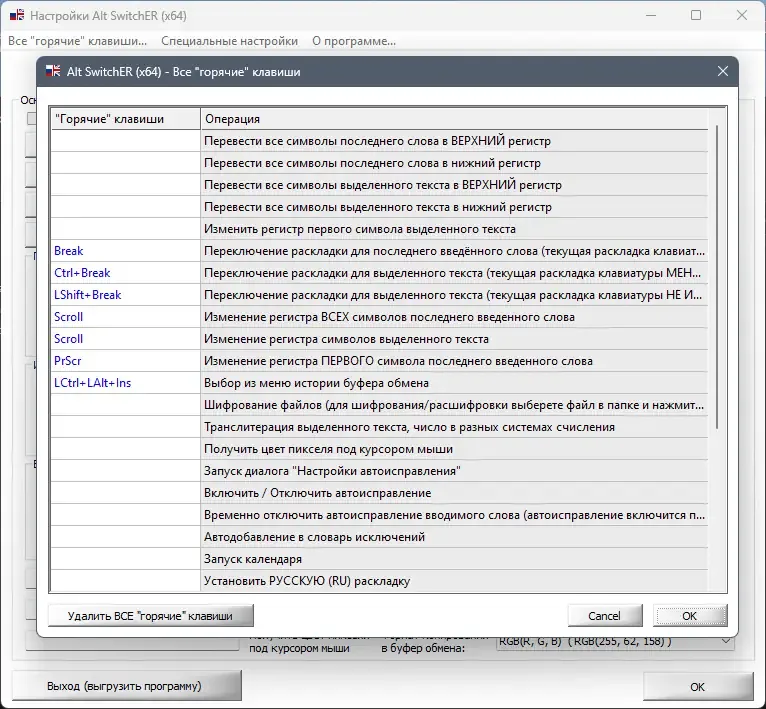Click the Cancel button in the hotkeys dialog
This screenshot has width=766, height=709.
[x=604, y=616]
